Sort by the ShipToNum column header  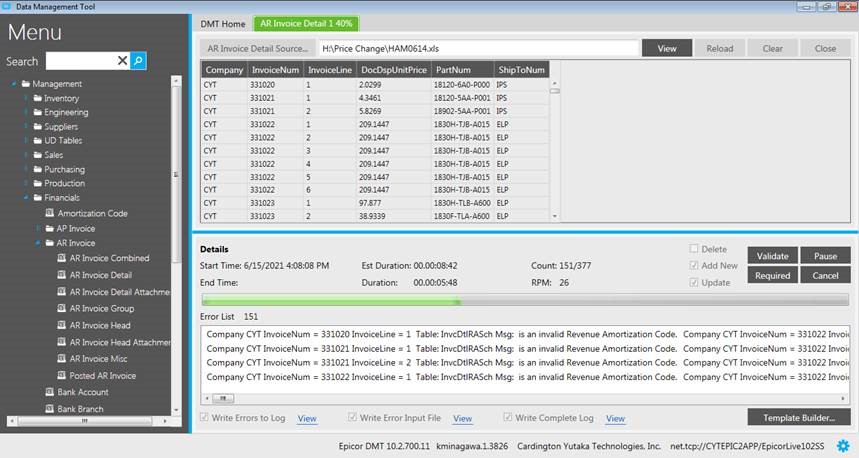tap(521, 70)
